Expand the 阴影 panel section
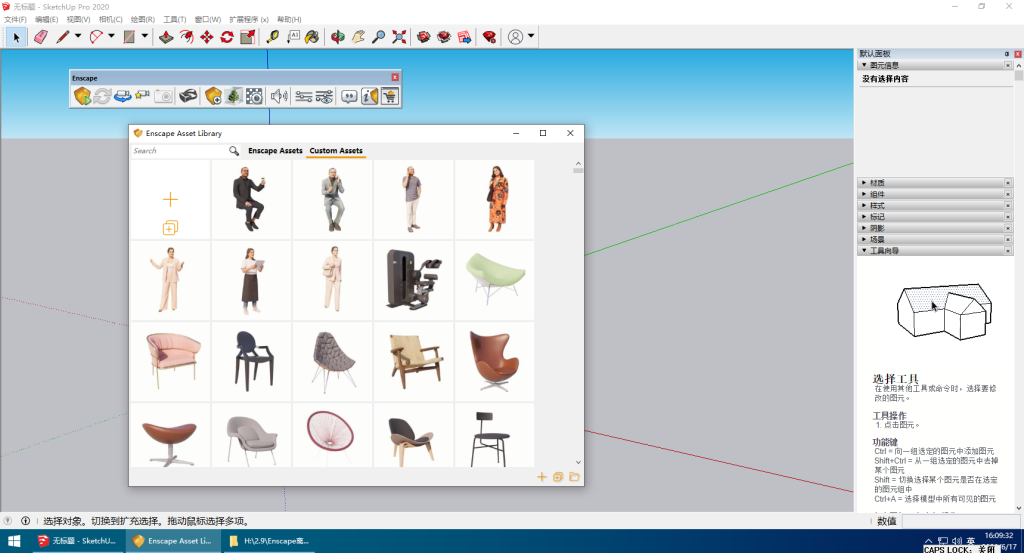The height and width of the screenshot is (553, 1024). 877,228
